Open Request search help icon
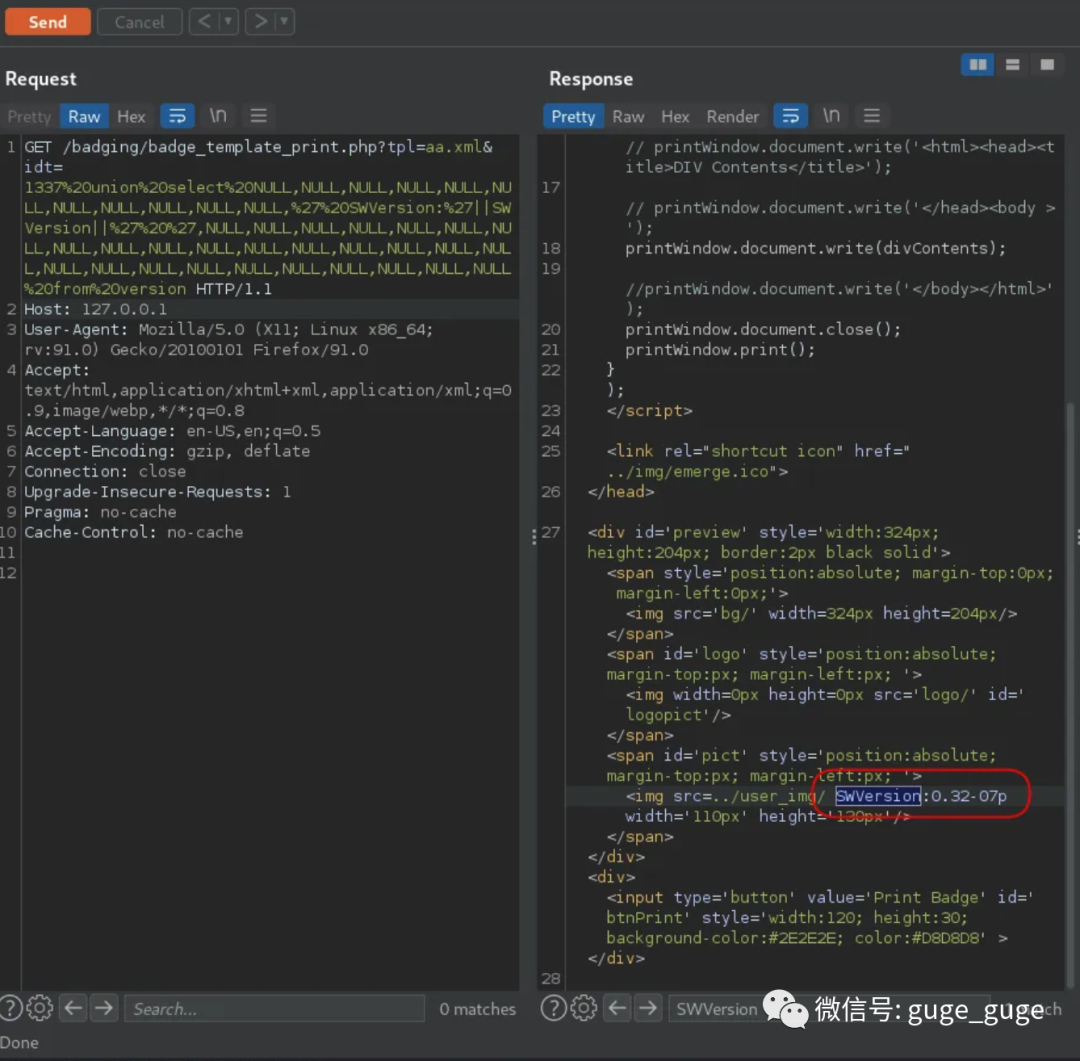Viewport: 1080px width, 1061px height. coord(10,1008)
